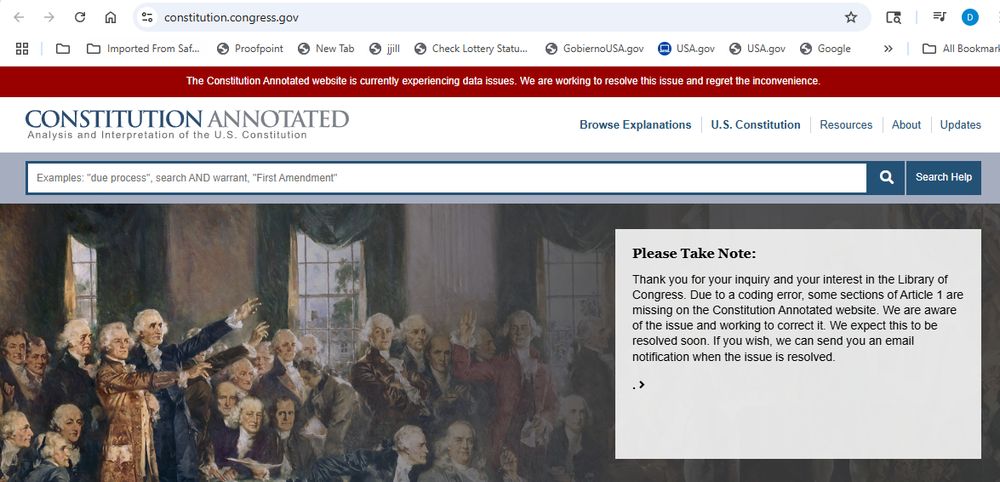Open the unnamed bookmark folder icon

[62, 48]
